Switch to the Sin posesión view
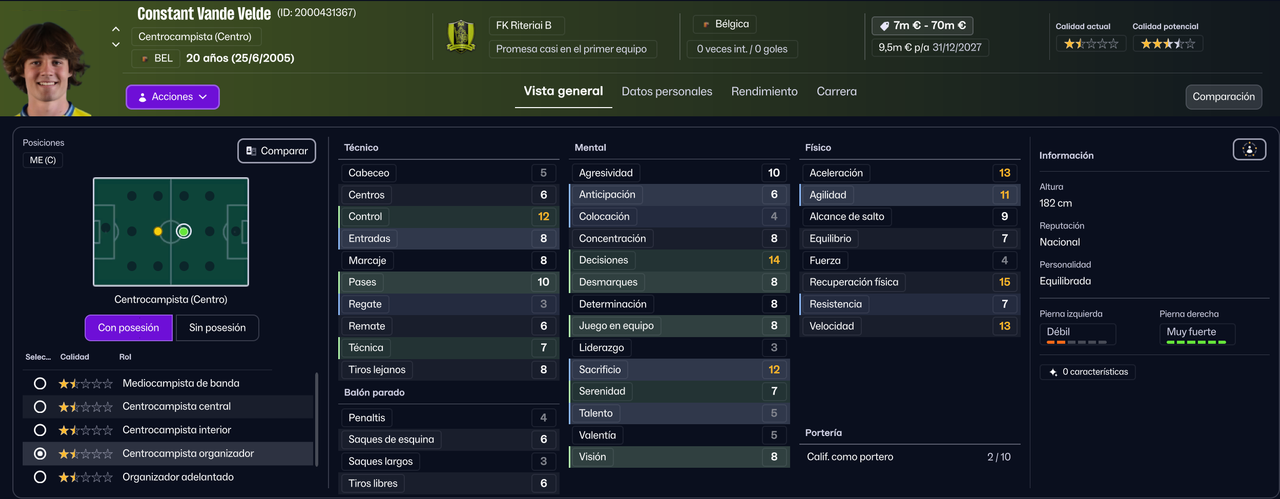 217,328
